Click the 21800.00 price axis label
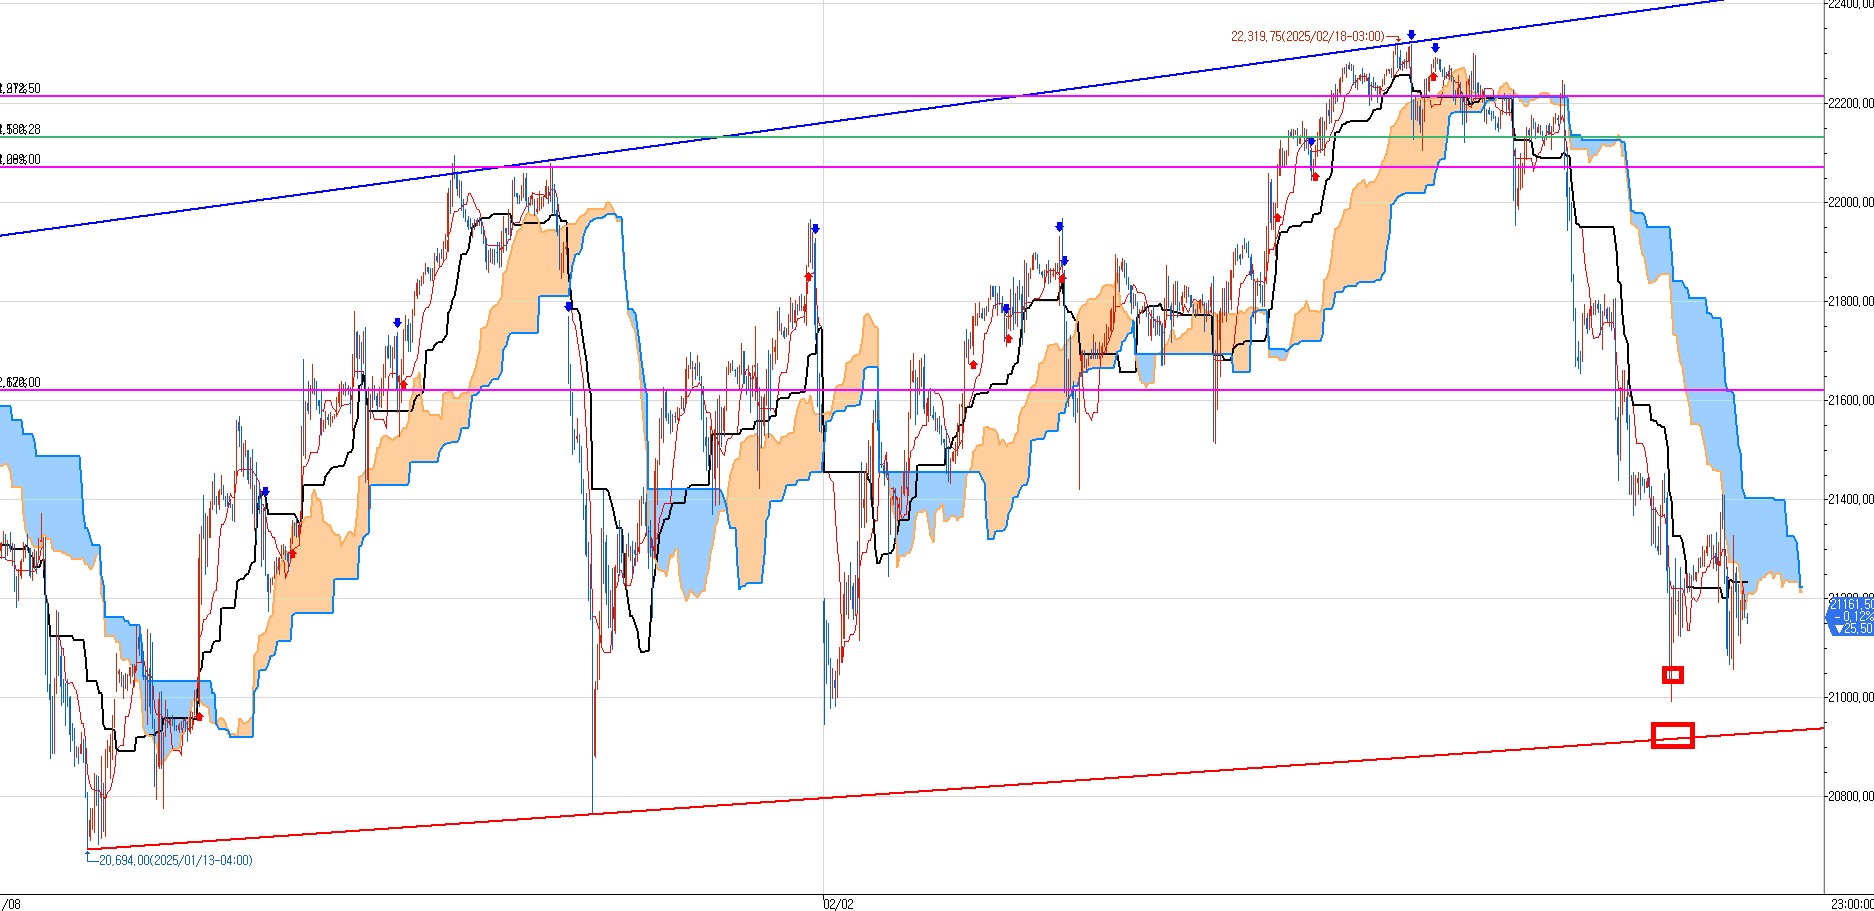Viewport: 1874px width, 911px height. [1850, 301]
